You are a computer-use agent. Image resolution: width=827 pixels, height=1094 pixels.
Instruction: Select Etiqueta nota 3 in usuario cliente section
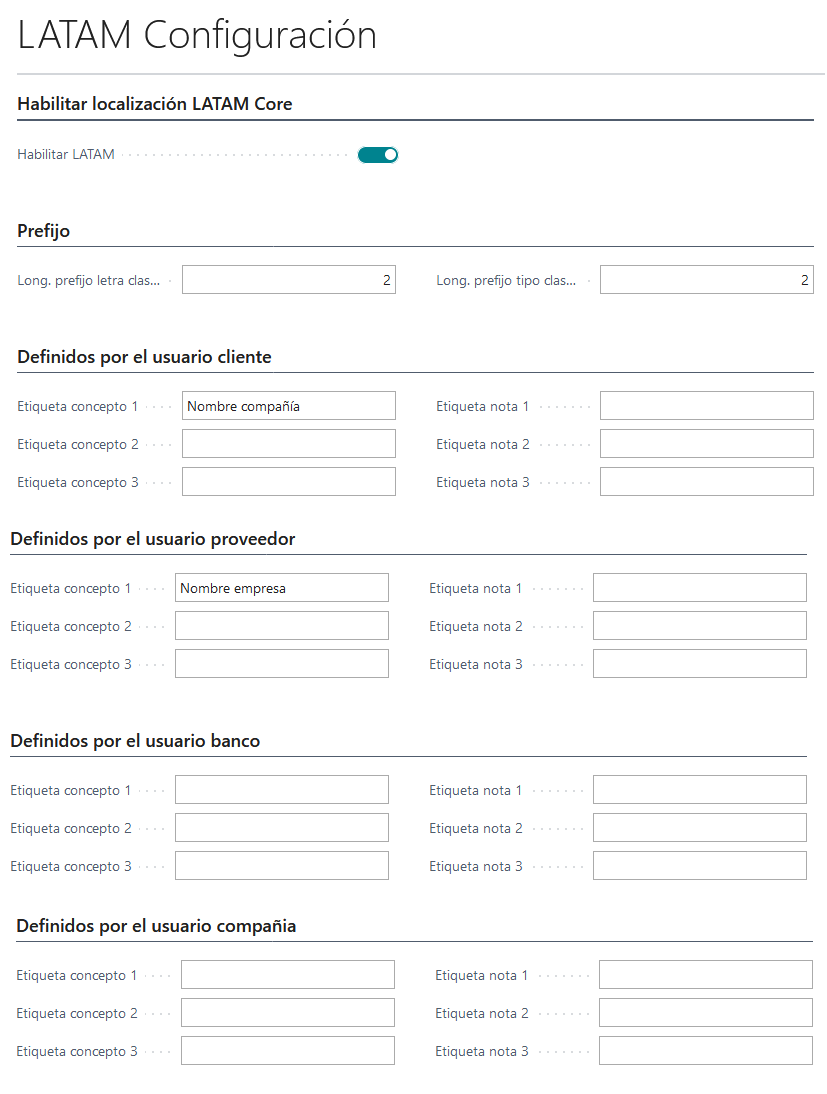click(706, 482)
